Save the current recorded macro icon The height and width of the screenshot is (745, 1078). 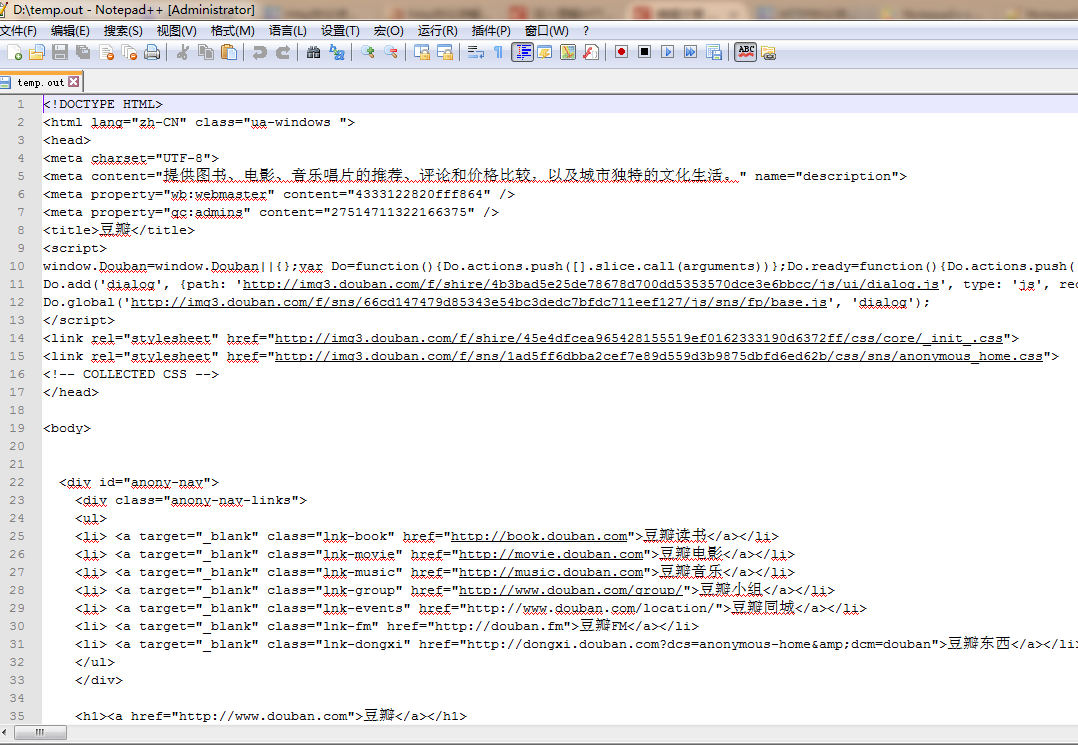[x=714, y=52]
